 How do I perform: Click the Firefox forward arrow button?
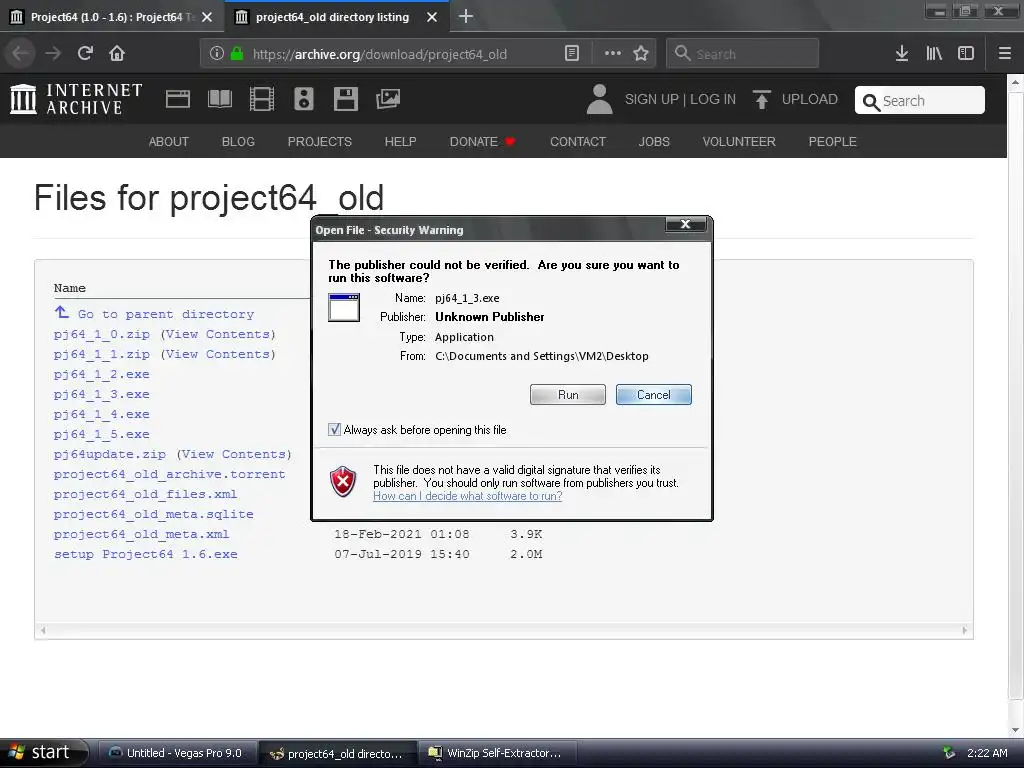(x=53, y=53)
